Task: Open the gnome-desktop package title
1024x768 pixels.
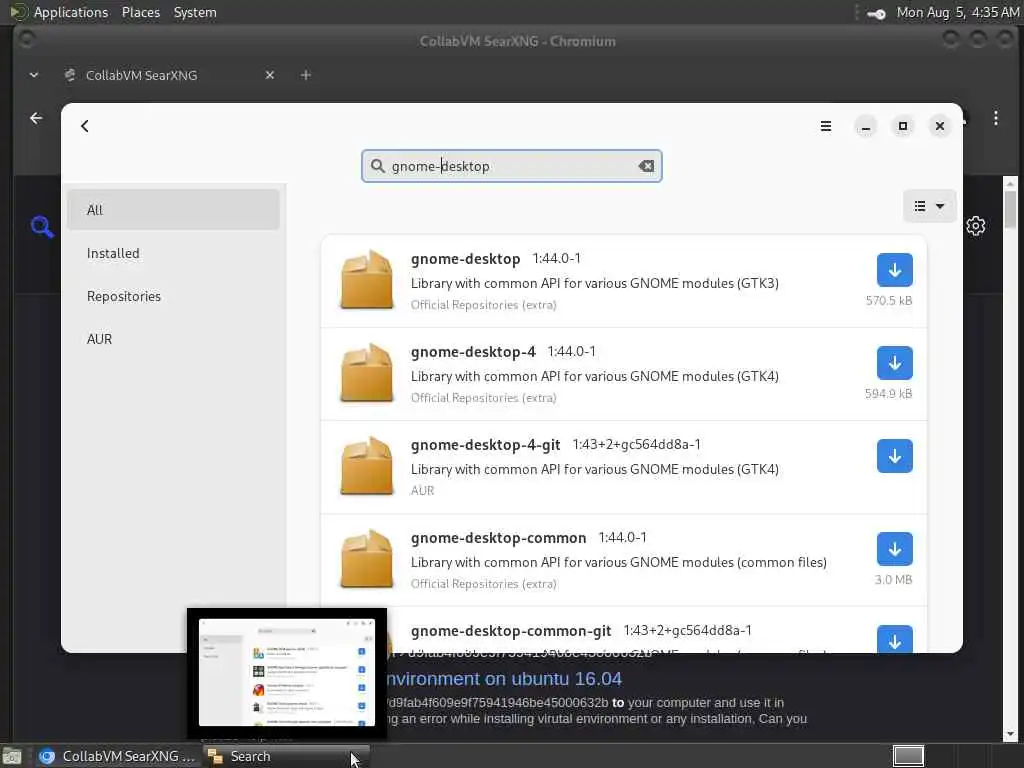Action: (465, 259)
